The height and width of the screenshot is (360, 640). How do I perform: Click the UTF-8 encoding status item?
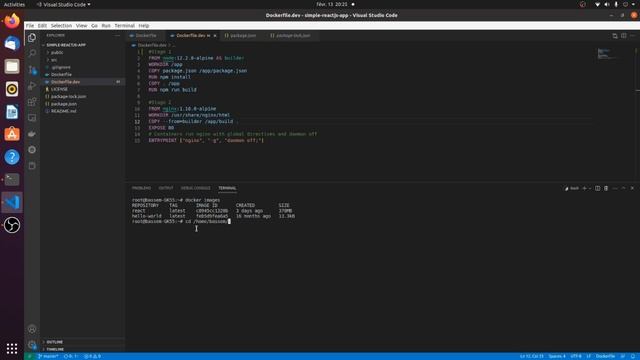pos(576,356)
